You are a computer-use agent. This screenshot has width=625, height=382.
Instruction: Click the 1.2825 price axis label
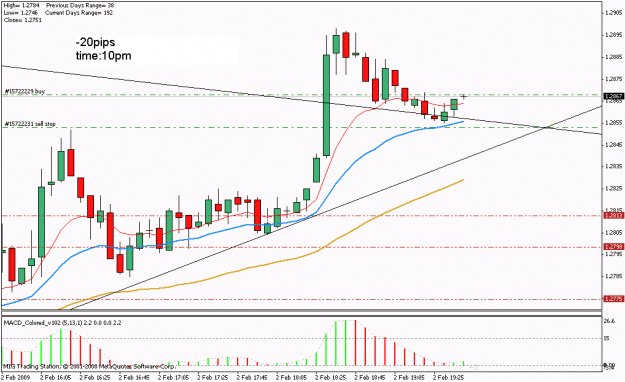[614, 189]
